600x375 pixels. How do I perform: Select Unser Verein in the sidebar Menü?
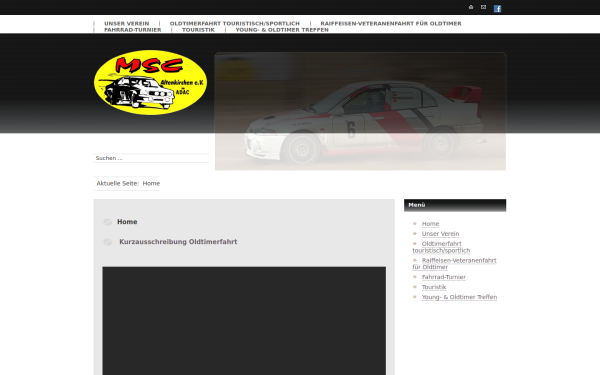coord(440,233)
